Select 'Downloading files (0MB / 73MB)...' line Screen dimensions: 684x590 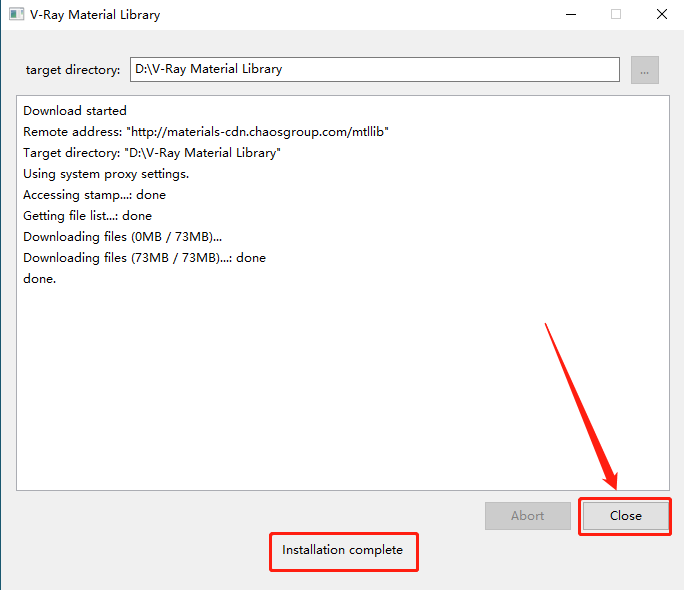pos(123,237)
